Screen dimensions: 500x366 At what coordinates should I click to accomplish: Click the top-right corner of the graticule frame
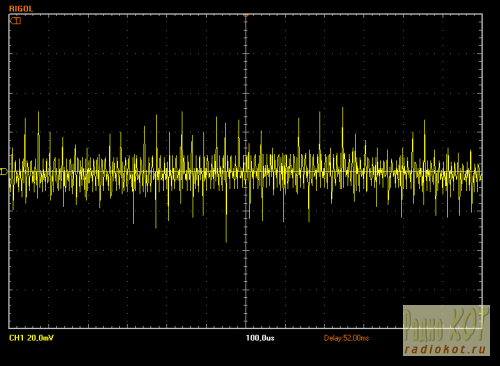point(482,14)
